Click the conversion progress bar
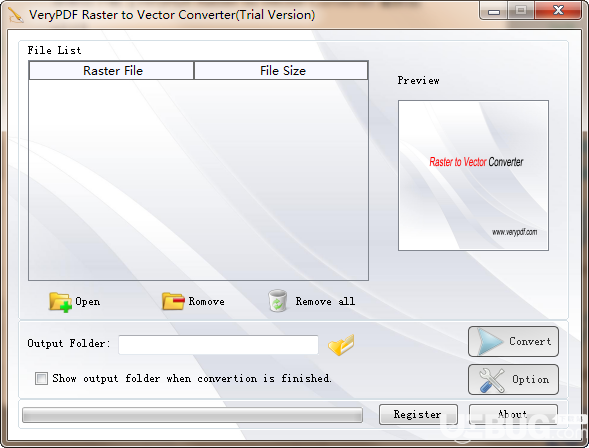 pos(192,415)
